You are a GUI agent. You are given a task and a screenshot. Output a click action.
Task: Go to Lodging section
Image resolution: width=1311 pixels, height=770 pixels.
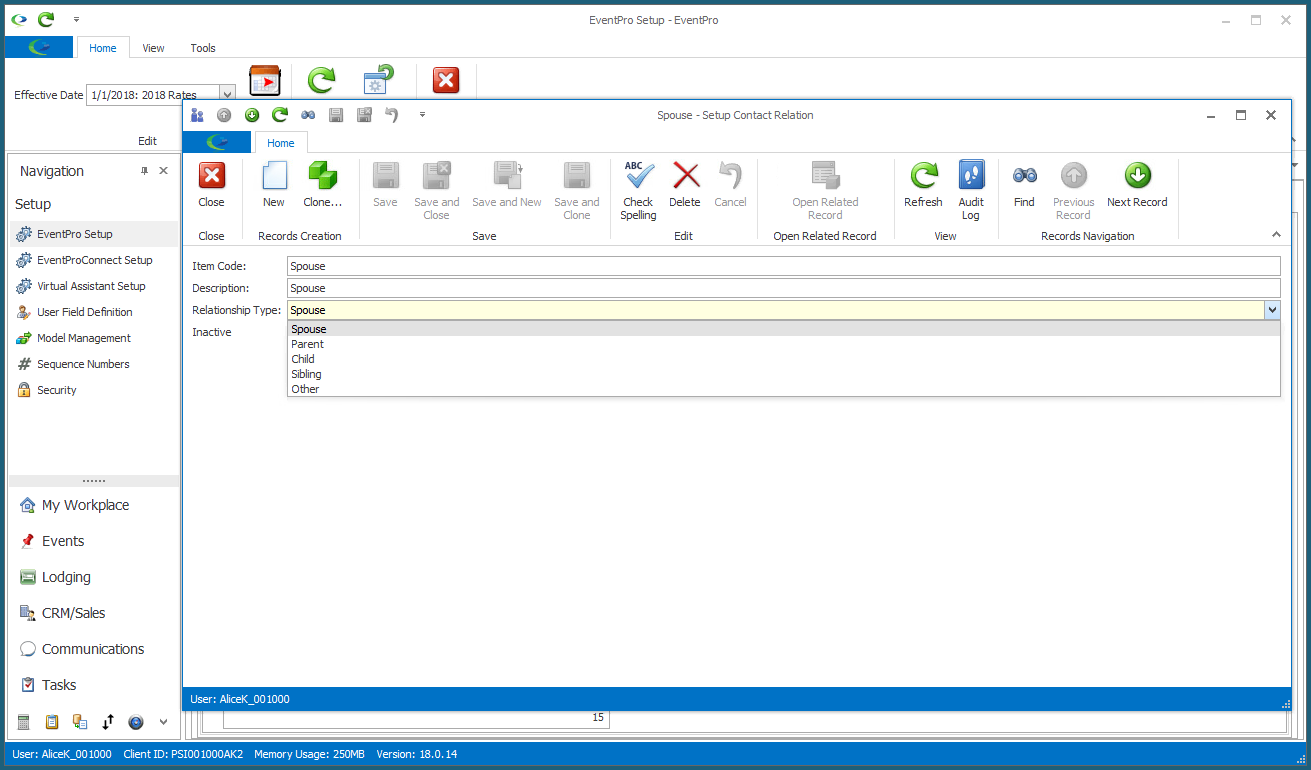point(94,577)
